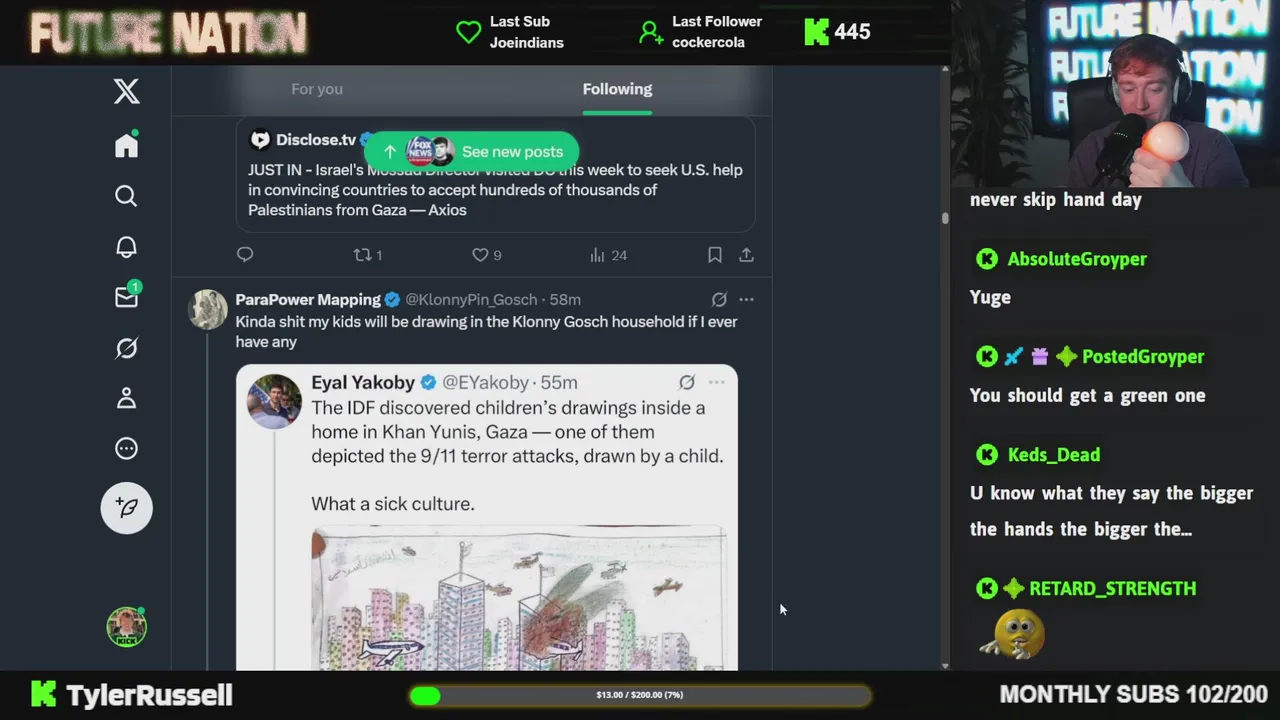1280x720 pixels.
Task: Open the Notifications bell icon
Action: pyautogui.click(x=126, y=247)
